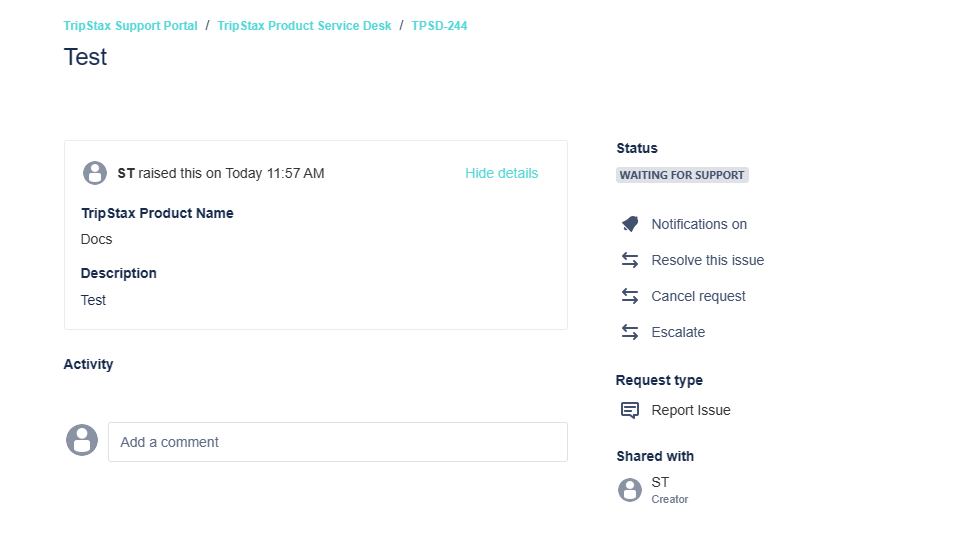Click the megaphone notifications icon
Image resolution: width=969 pixels, height=560 pixels.
[x=630, y=224]
